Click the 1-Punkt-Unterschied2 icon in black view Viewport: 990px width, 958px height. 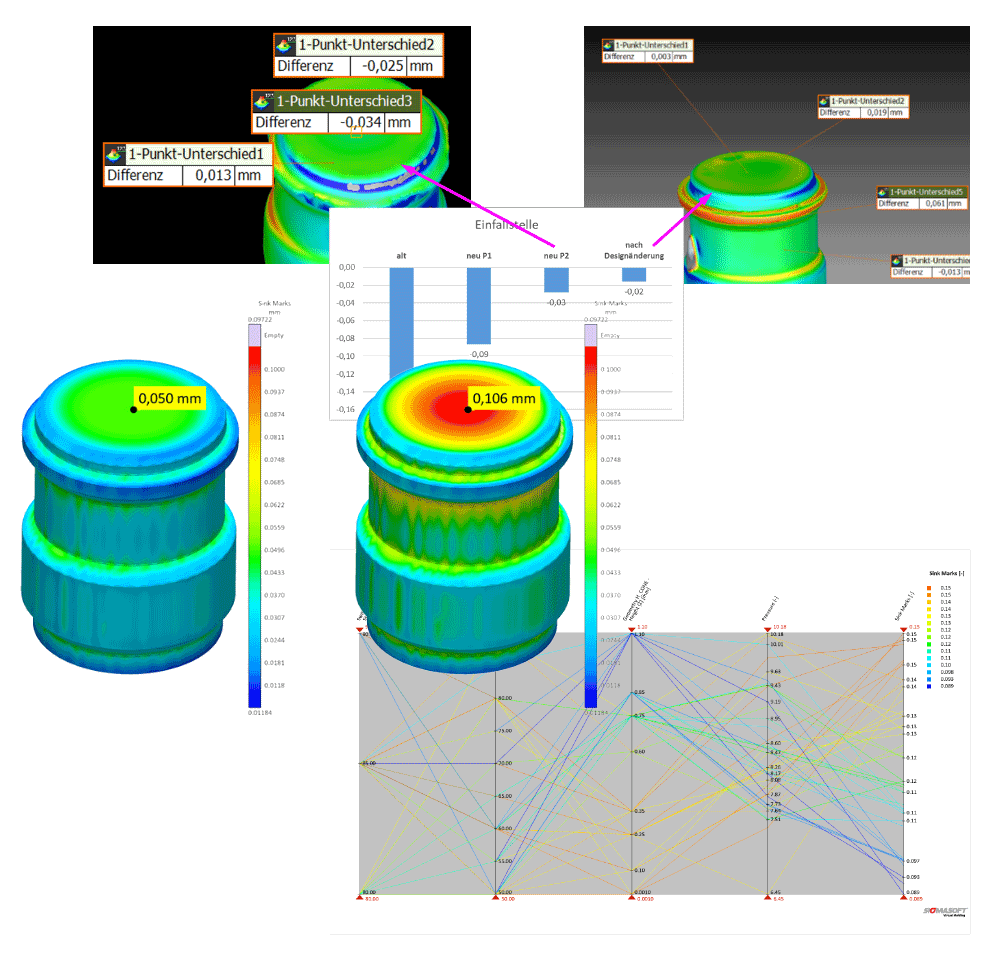tap(286, 45)
